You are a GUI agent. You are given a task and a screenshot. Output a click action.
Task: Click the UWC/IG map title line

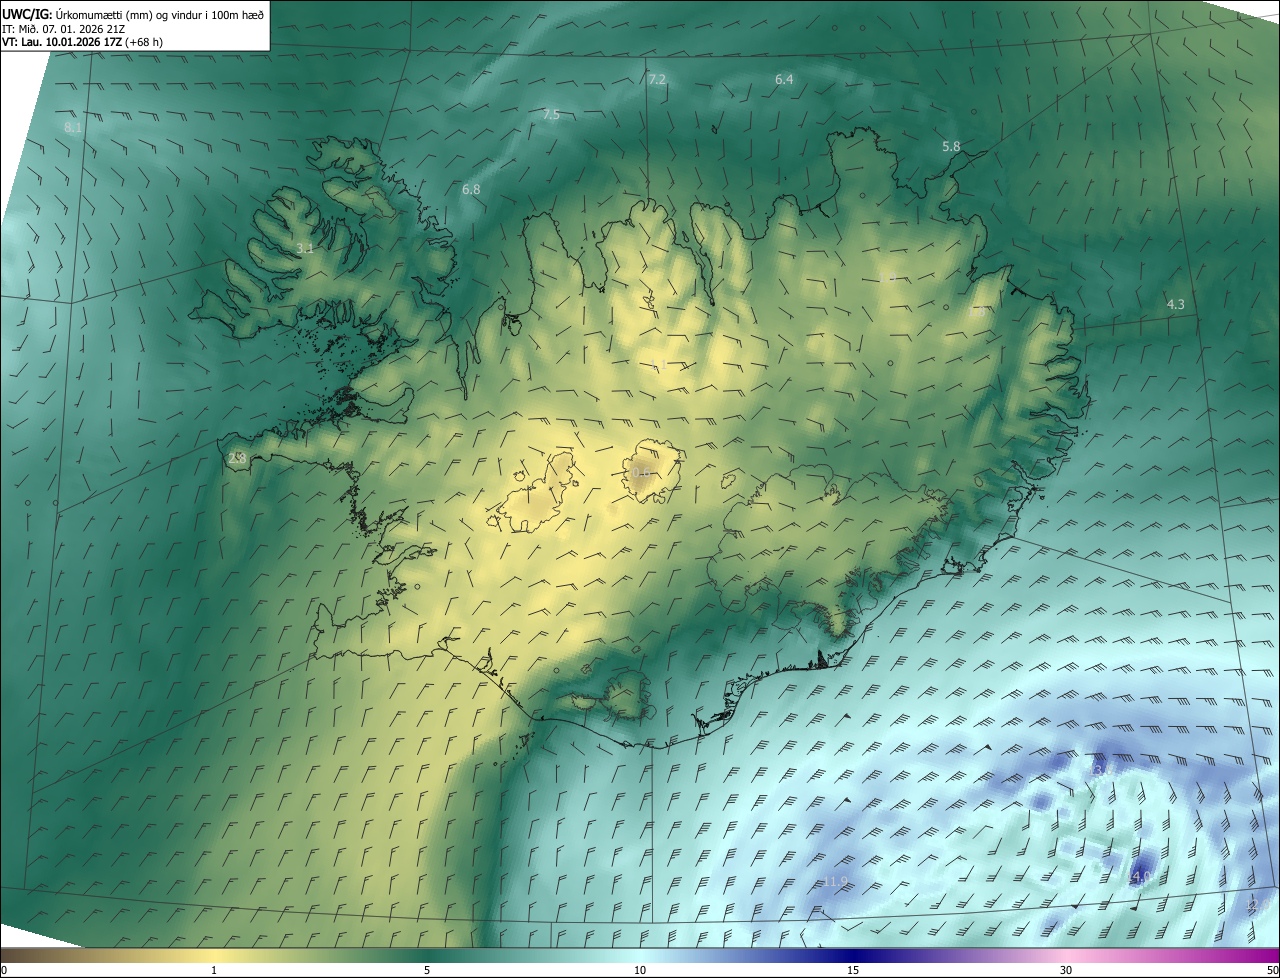click(133, 13)
